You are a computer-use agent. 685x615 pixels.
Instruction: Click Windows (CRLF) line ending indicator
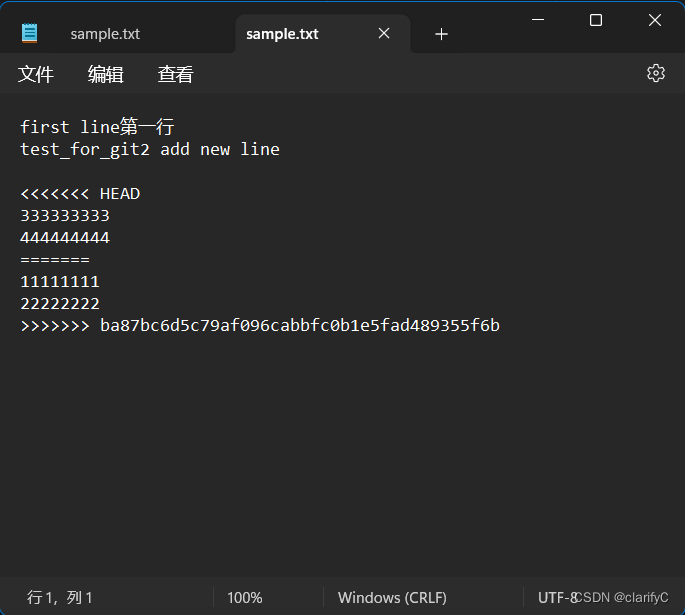pos(392,598)
